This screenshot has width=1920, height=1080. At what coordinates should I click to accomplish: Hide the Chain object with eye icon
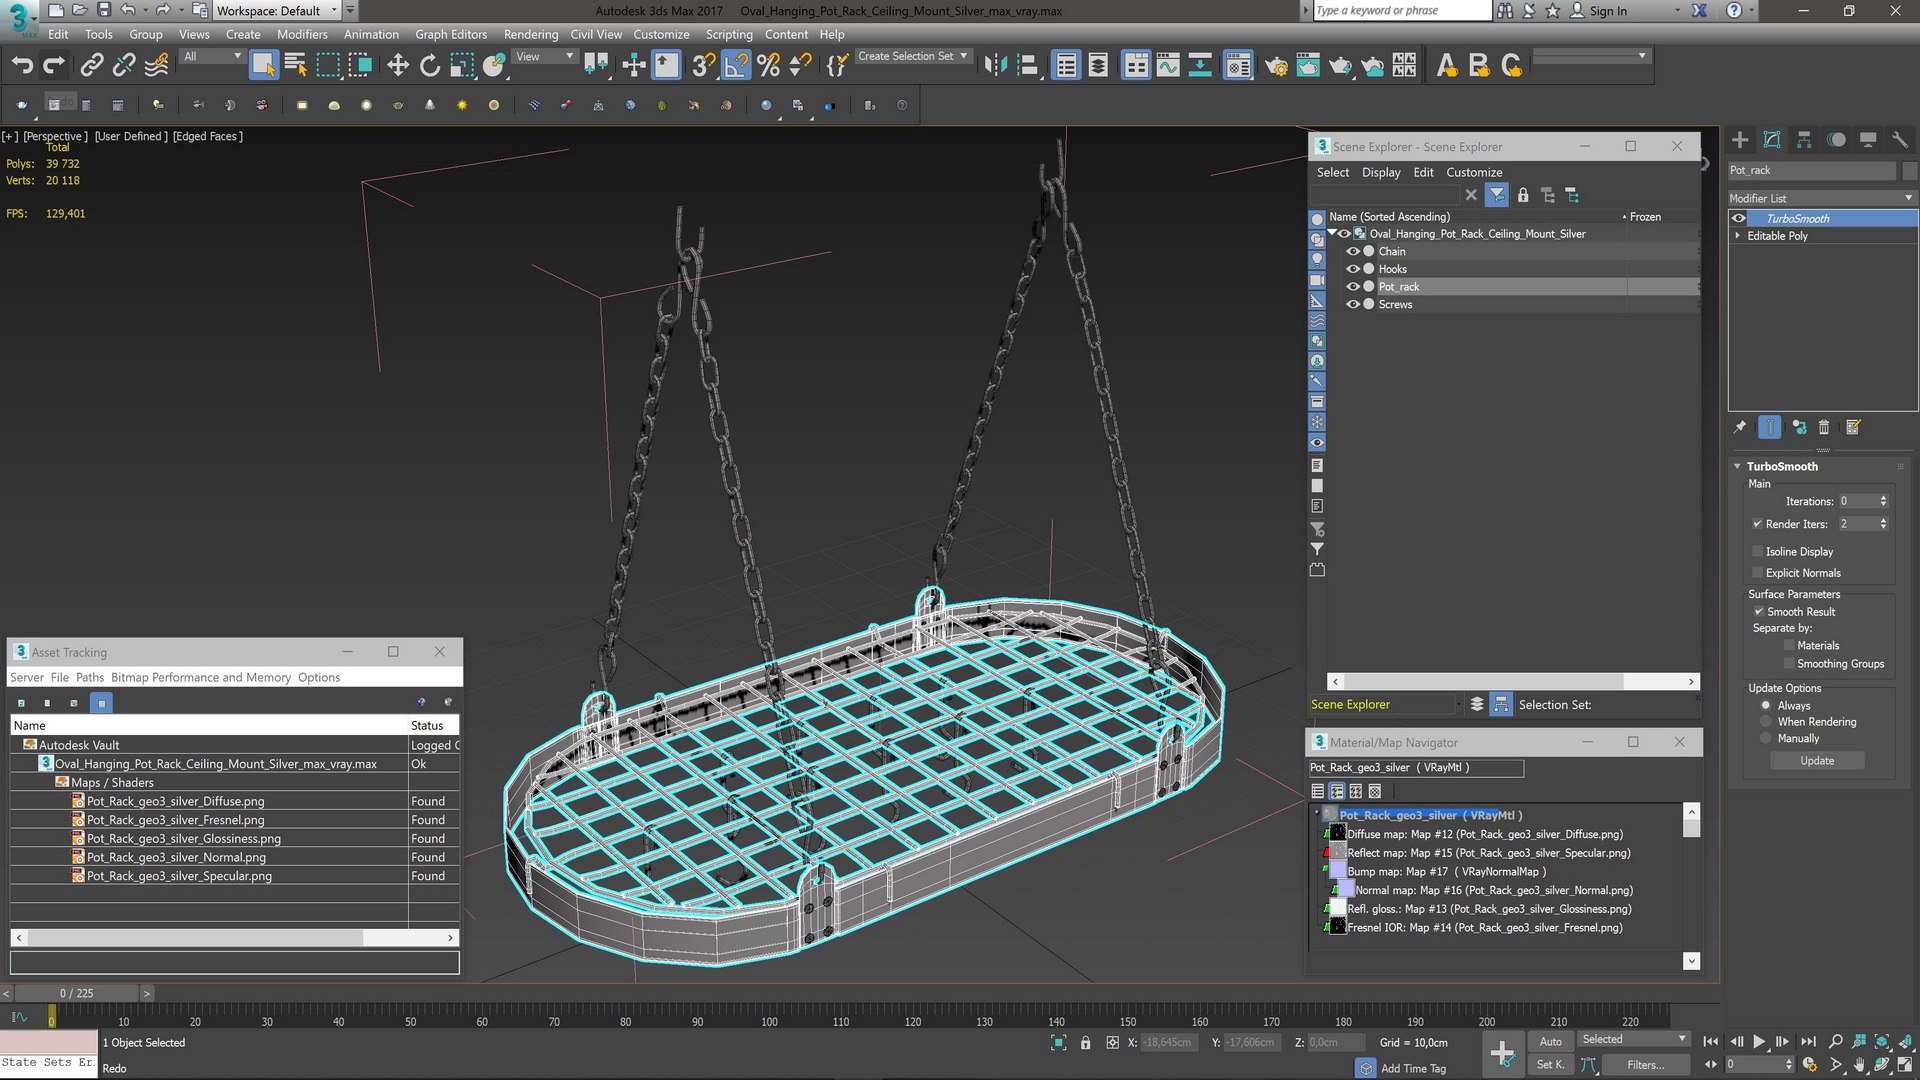pyautogui.click(x=1353, y=252)
